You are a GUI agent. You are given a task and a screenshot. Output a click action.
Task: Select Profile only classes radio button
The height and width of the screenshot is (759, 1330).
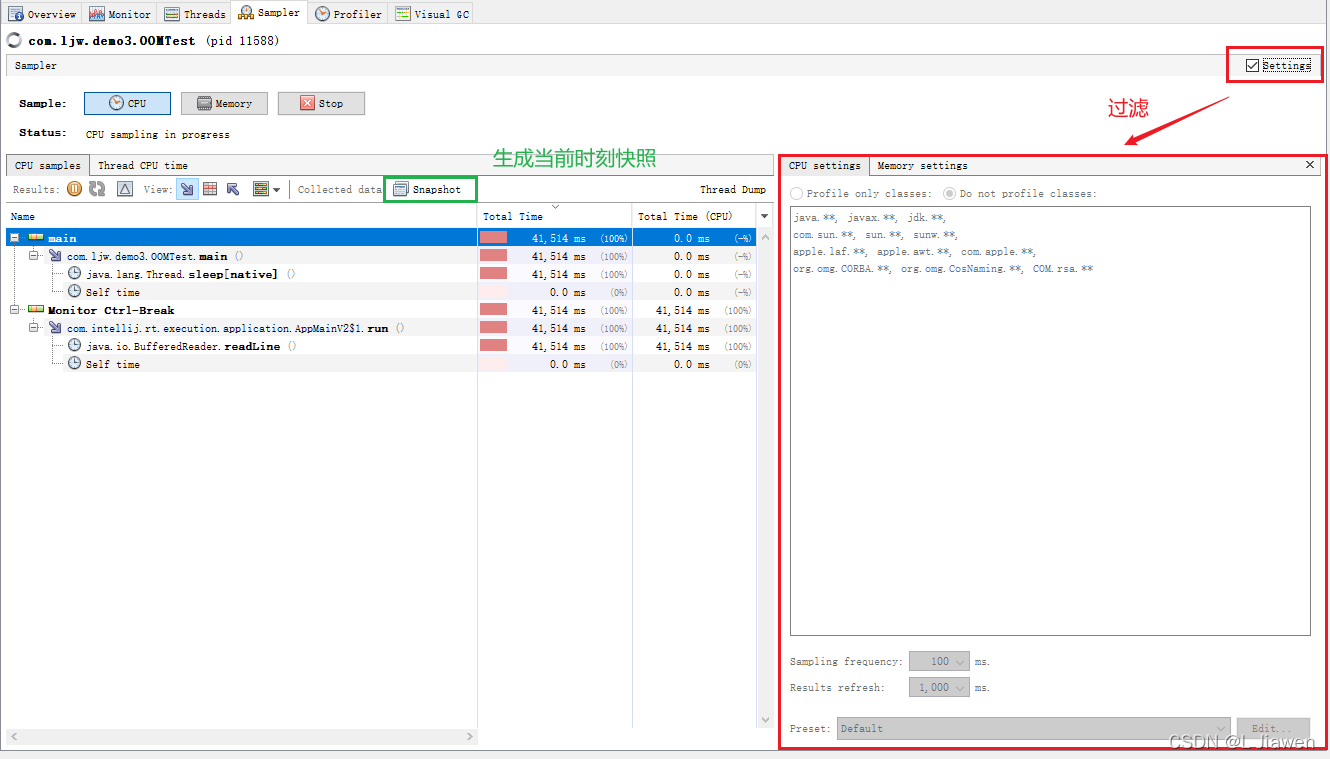[797, 193]
